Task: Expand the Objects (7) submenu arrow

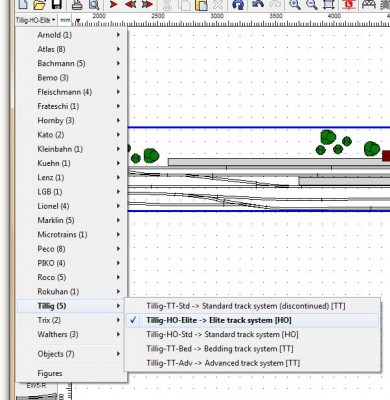Action: (118, 354)
